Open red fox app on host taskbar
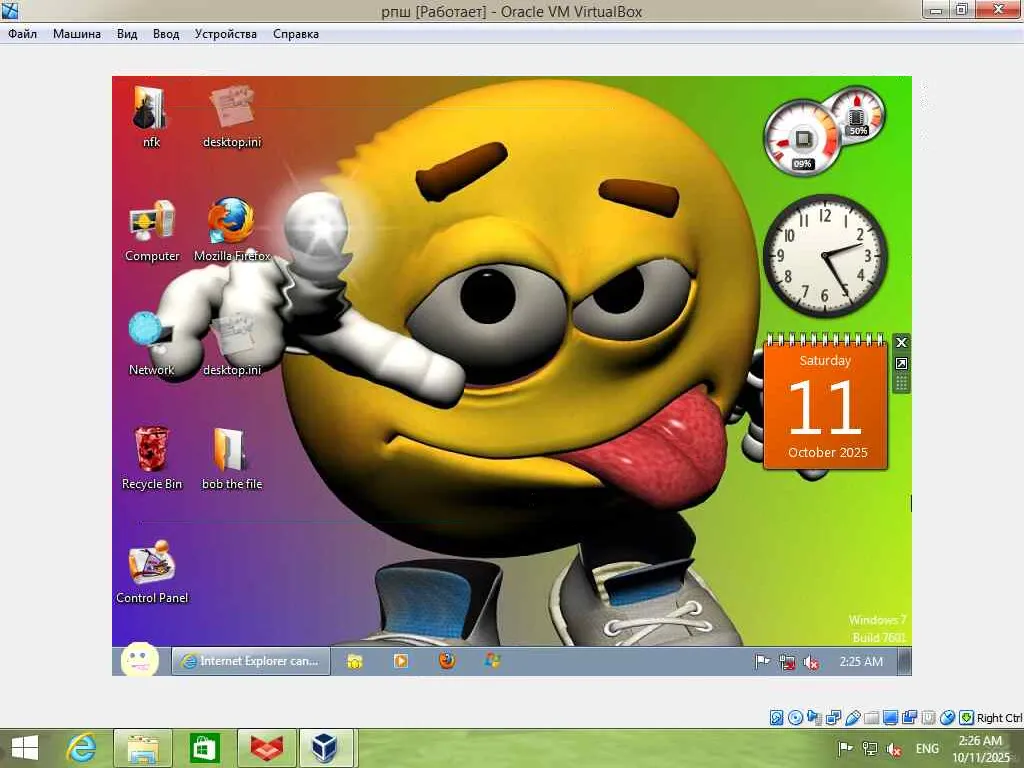This screenshot has height=768, width=1024. [266, 748]
